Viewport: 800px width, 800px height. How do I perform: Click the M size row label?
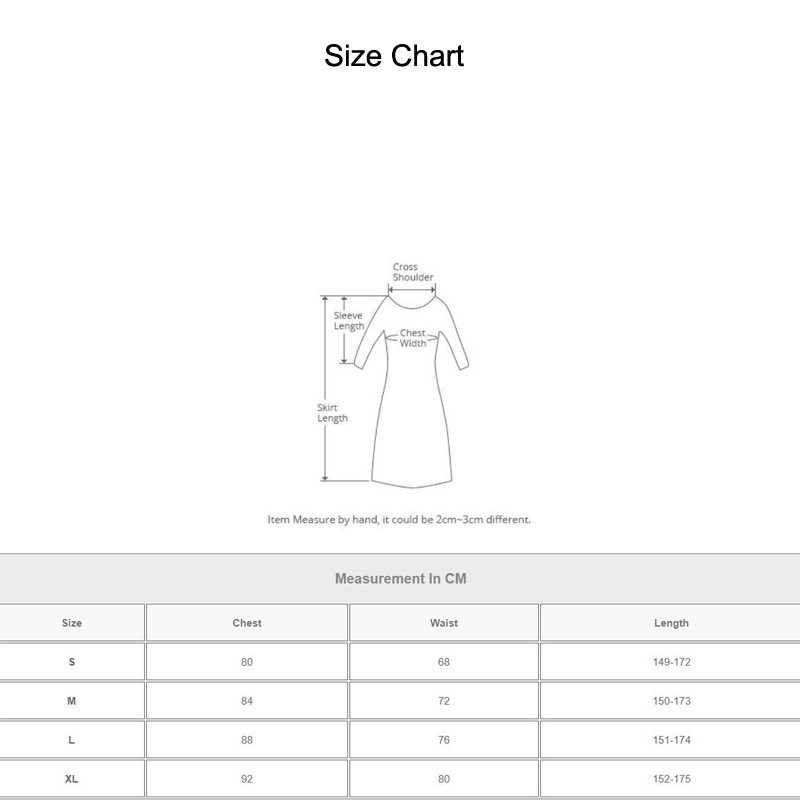coord(72,700)
